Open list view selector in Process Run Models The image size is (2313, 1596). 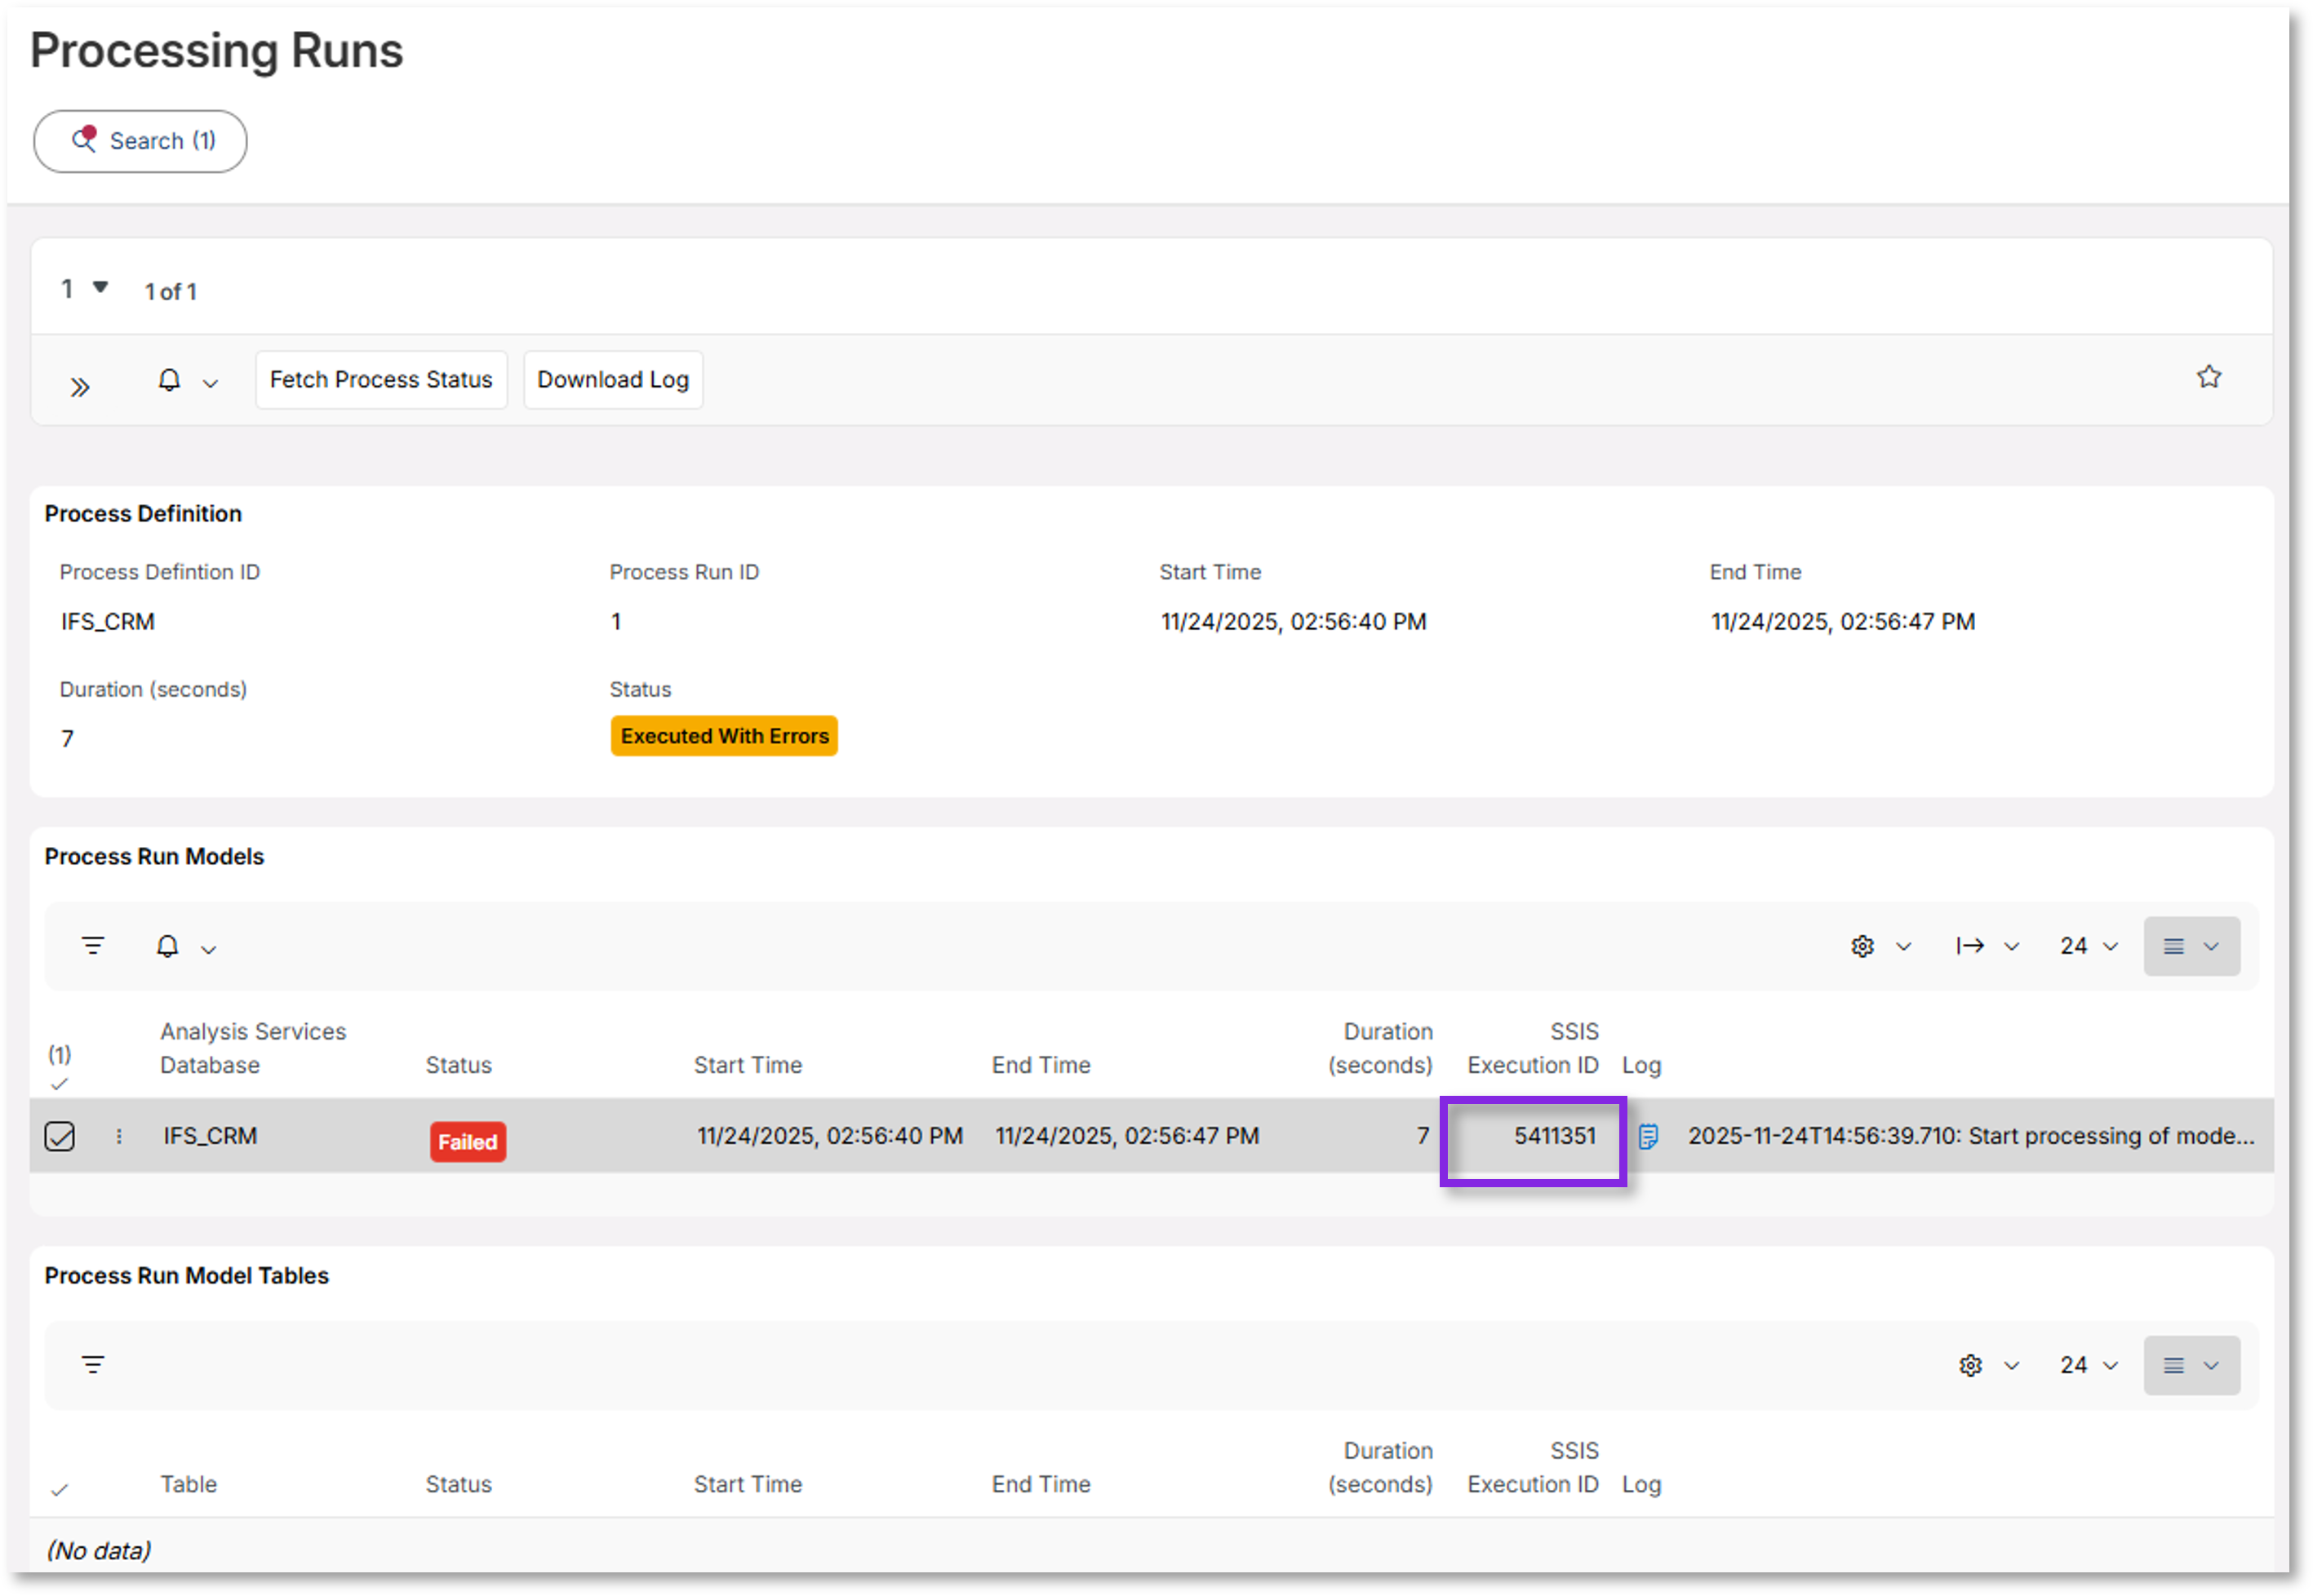2191,946
